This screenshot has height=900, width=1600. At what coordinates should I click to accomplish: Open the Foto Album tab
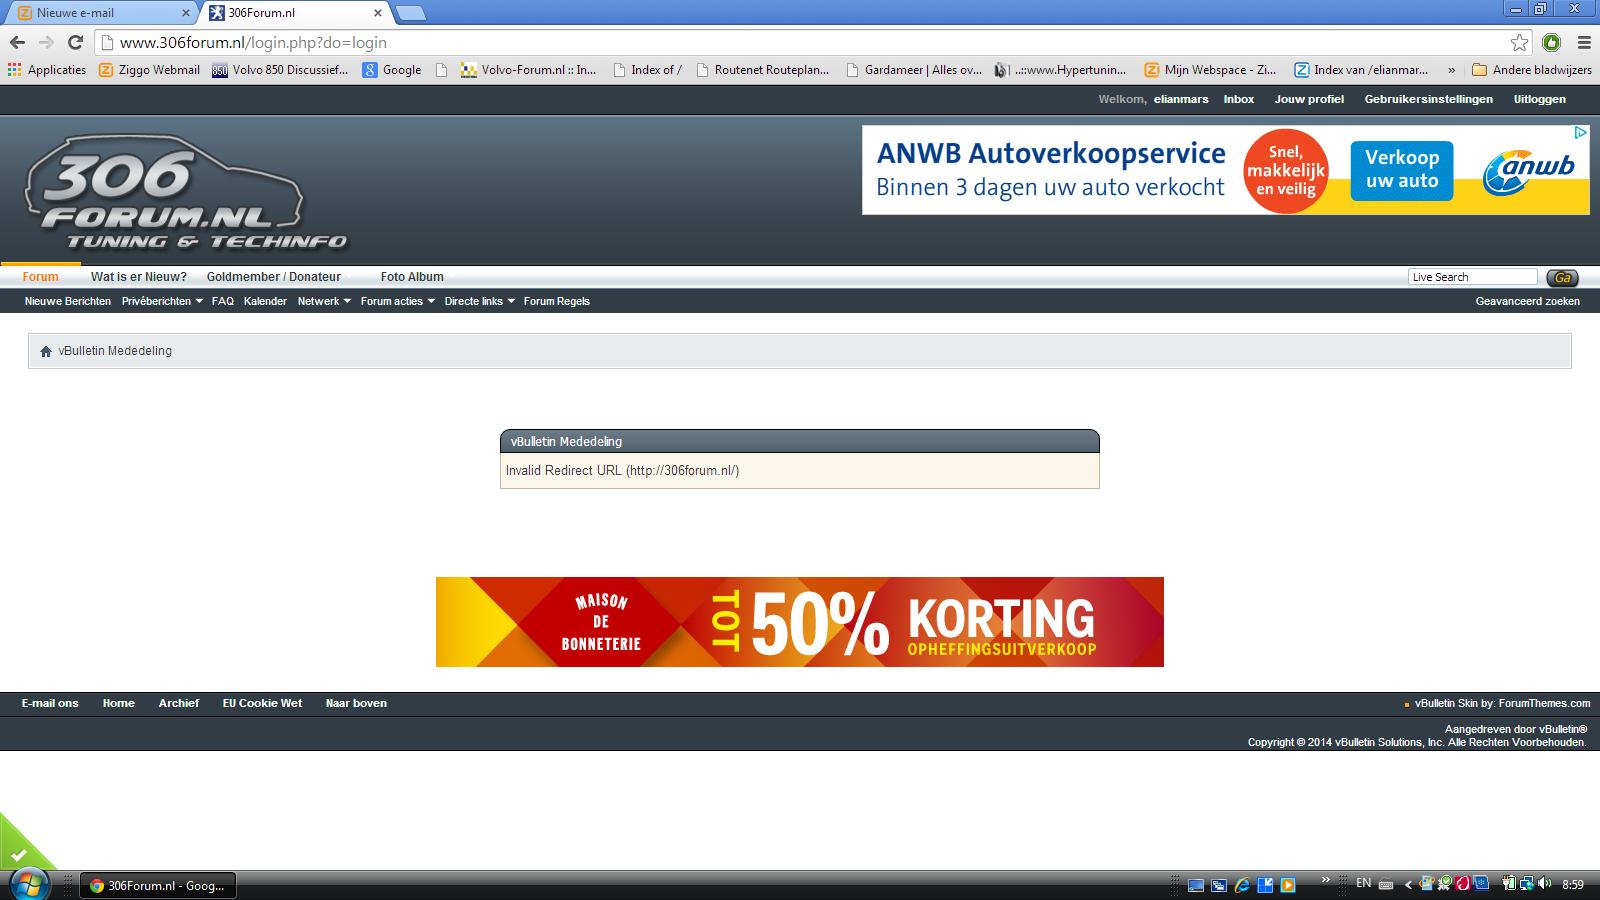[412, 277]
